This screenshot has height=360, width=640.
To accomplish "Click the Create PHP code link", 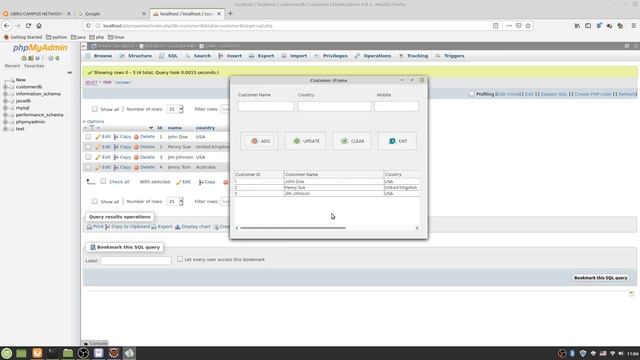I will (593, 94).
